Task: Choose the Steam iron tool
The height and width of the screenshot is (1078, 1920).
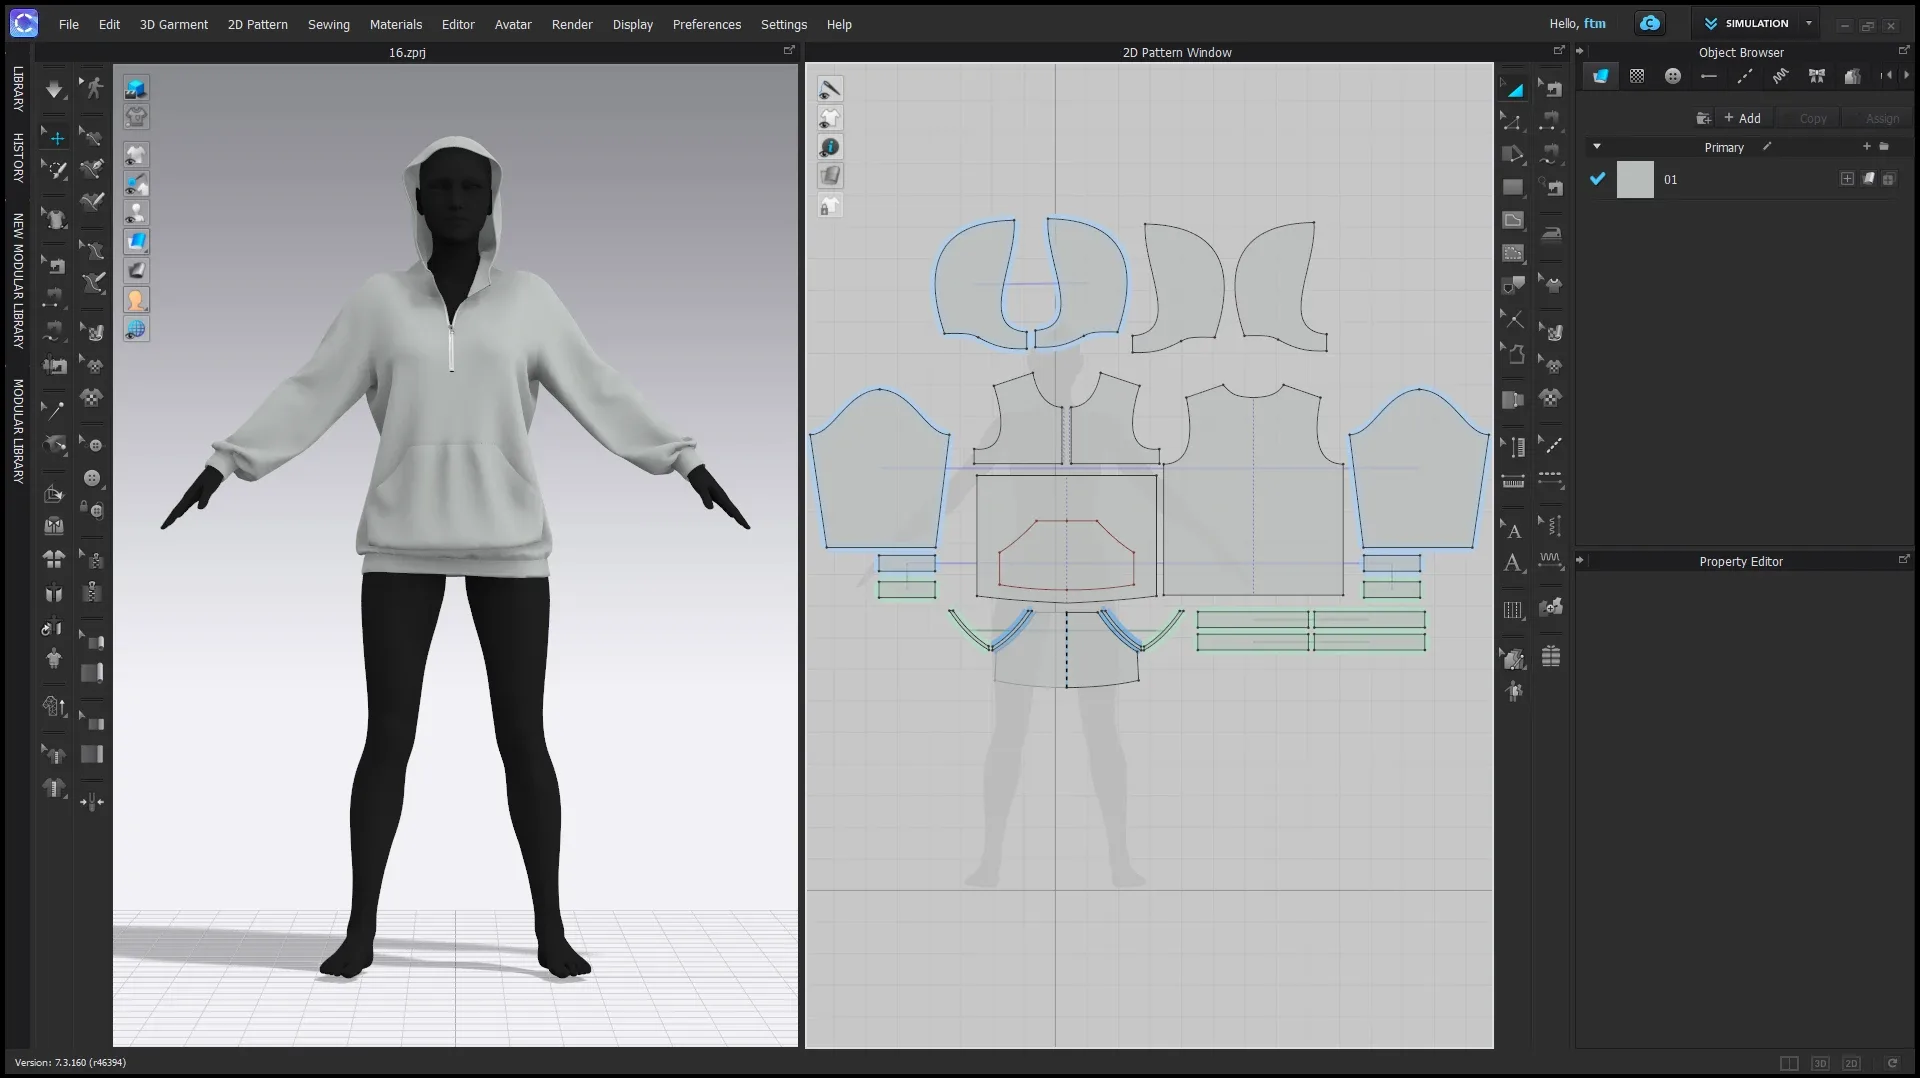Action: [1551, 234]
